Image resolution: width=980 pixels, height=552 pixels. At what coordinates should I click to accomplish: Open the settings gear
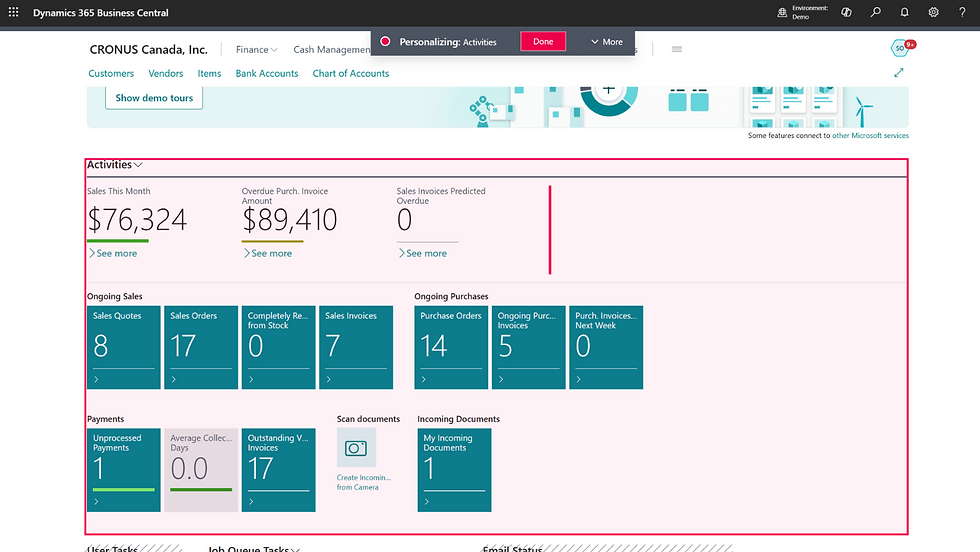coord(933,12)
